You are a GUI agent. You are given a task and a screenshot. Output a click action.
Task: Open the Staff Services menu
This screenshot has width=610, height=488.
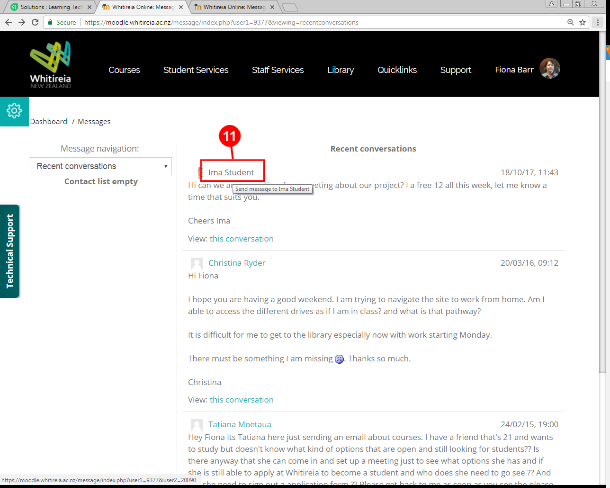click(x=278, y=70)
